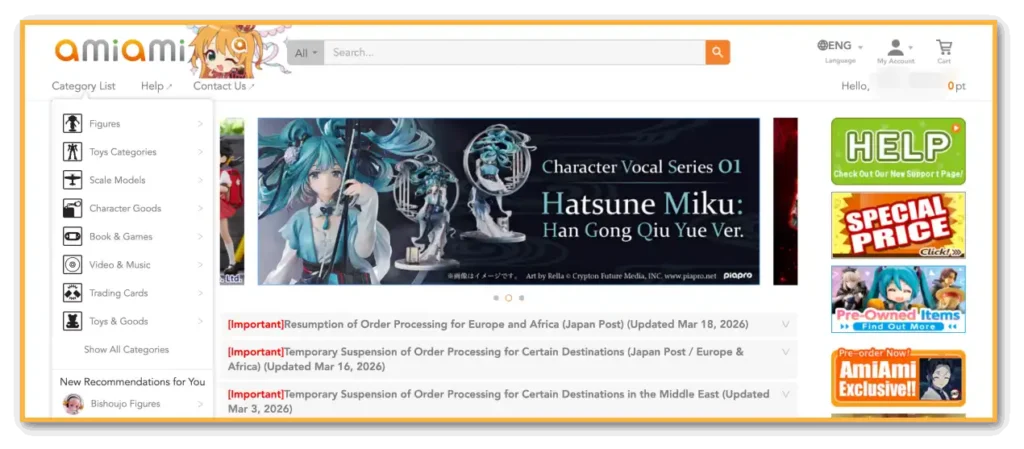The height and width of the screenshot is (449, 1024).
Task: Open the Category List menu
Action: tap(83, 86)
